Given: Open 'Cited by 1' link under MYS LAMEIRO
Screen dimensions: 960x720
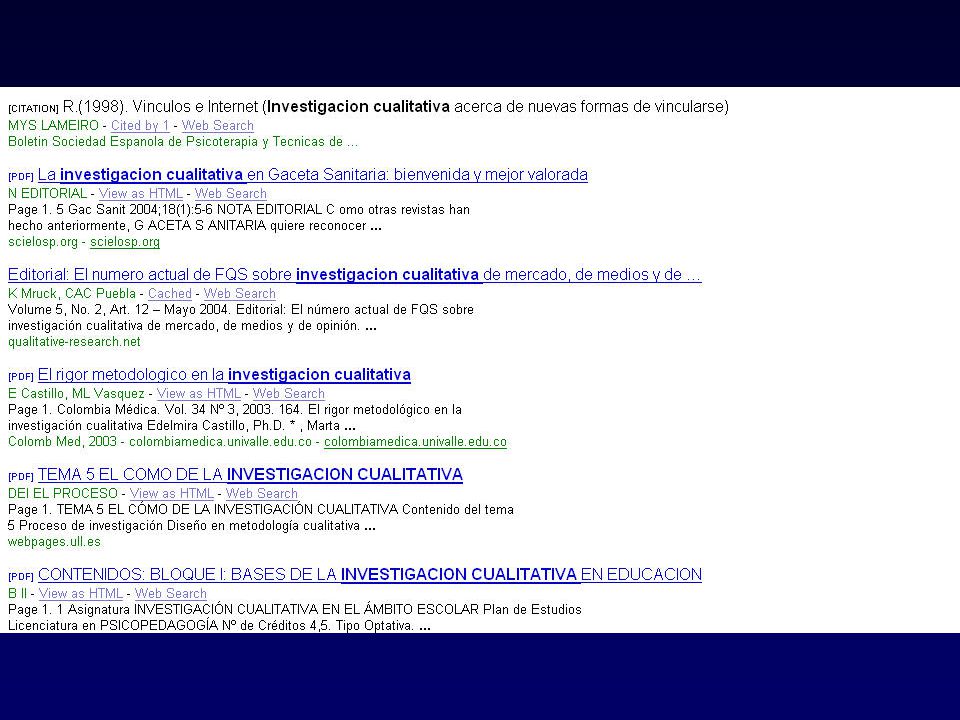Looking at the screenshot, I should [140, 126].
